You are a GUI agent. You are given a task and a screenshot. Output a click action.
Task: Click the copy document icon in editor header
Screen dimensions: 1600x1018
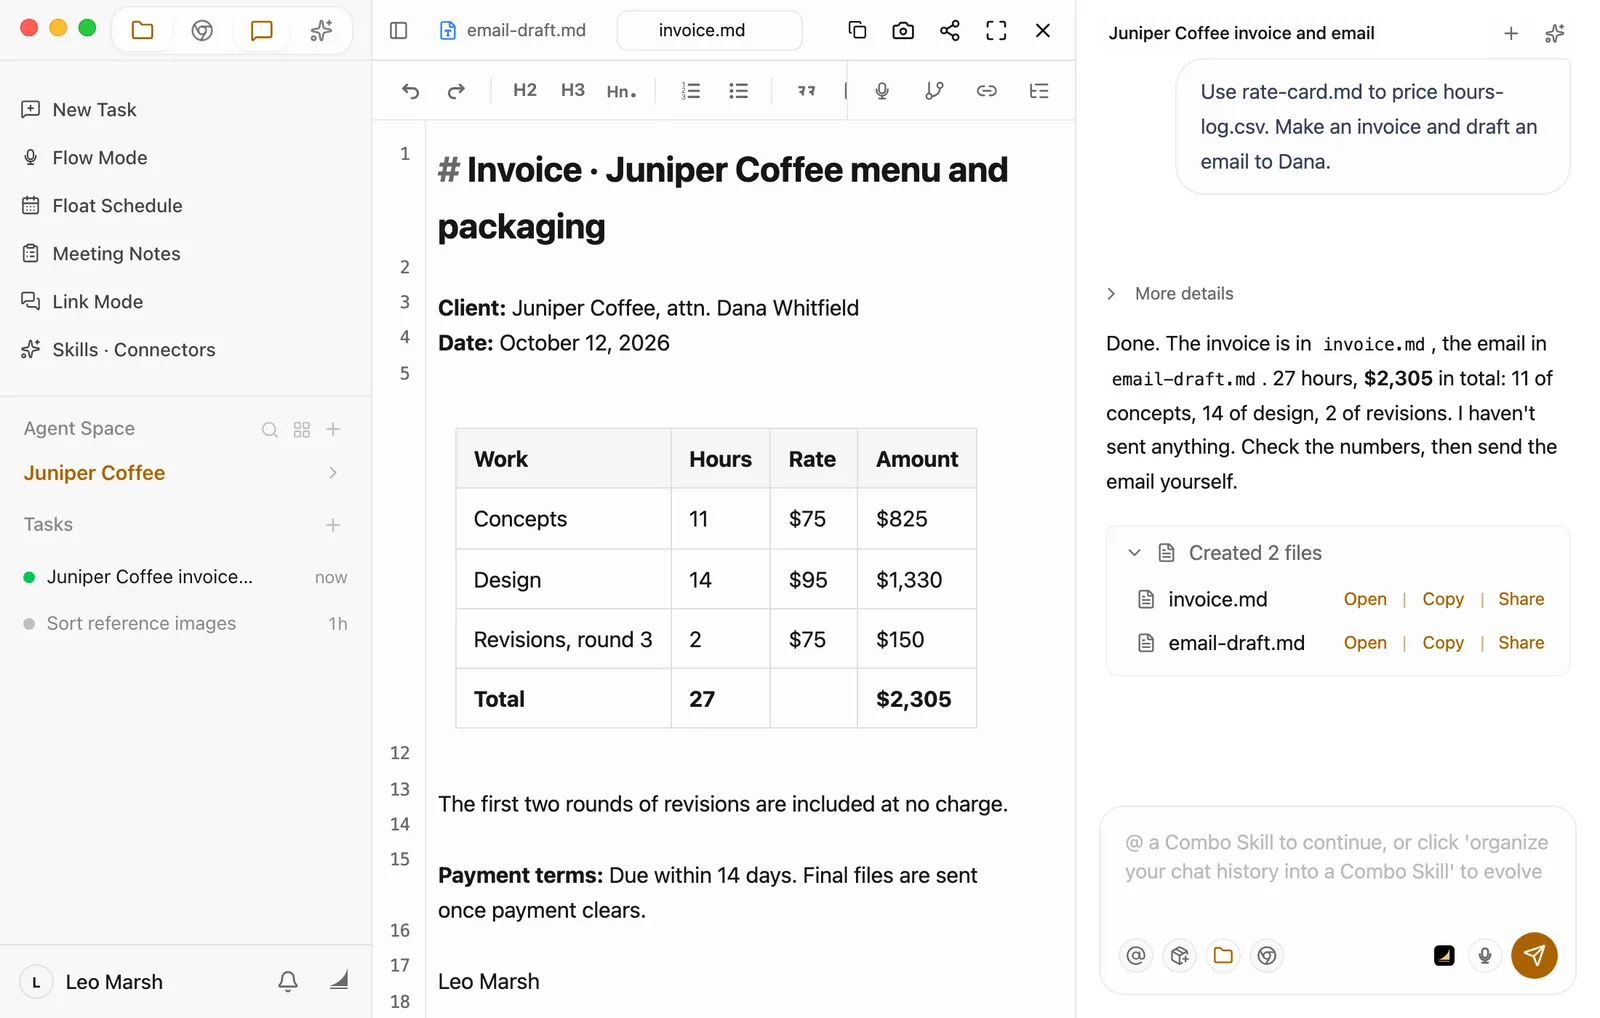pyautogui.click(x=857, y=30)
